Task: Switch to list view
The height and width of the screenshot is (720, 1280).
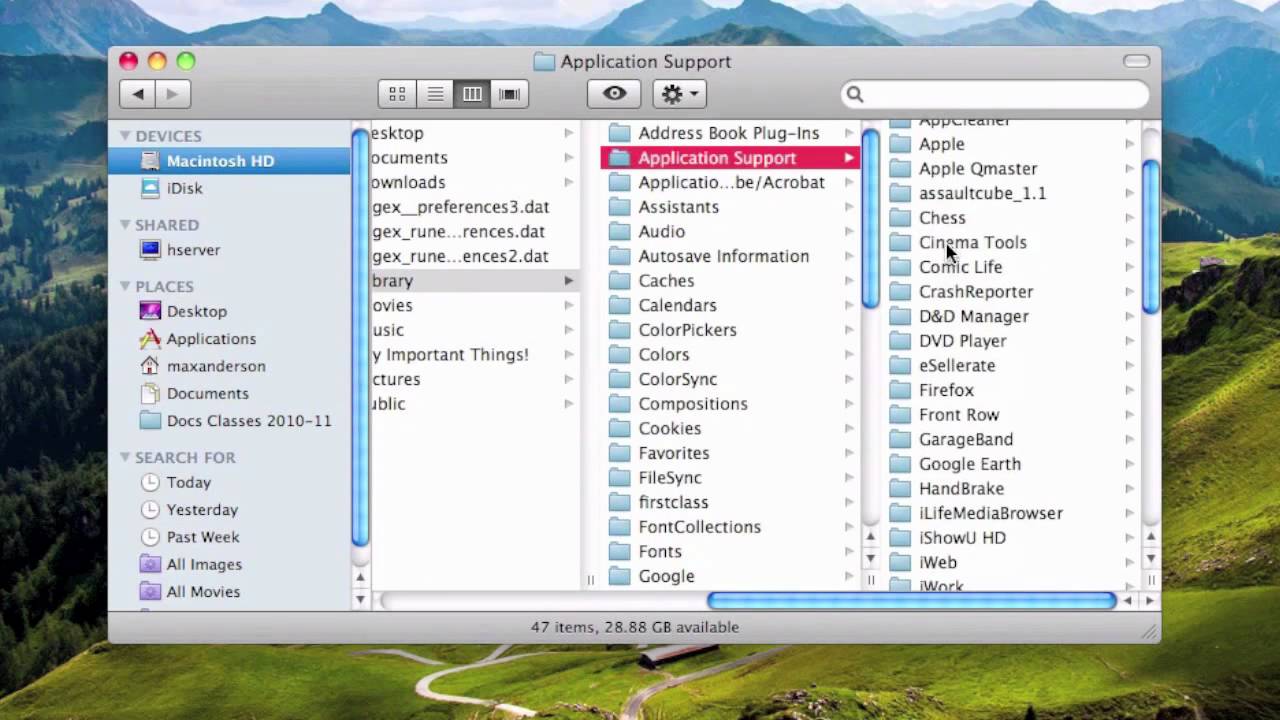Action: tap(435, 94)
